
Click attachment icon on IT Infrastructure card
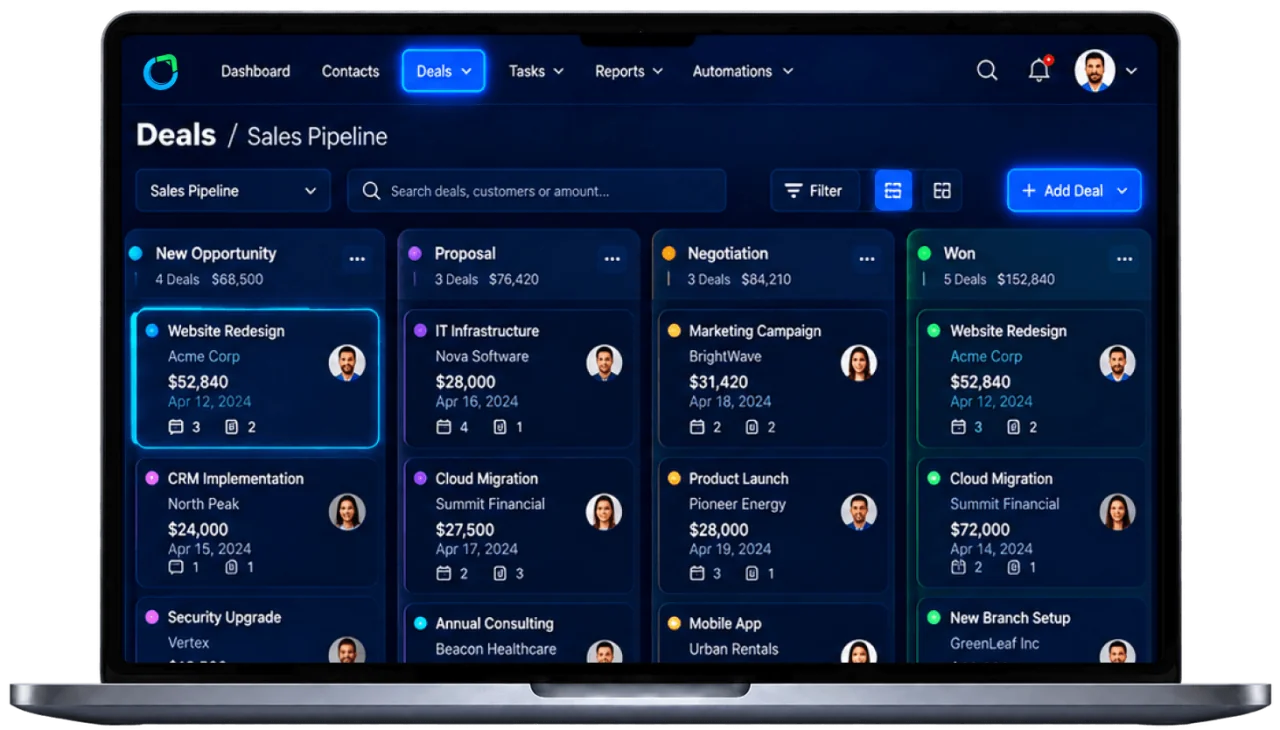(x=500, y=427)
